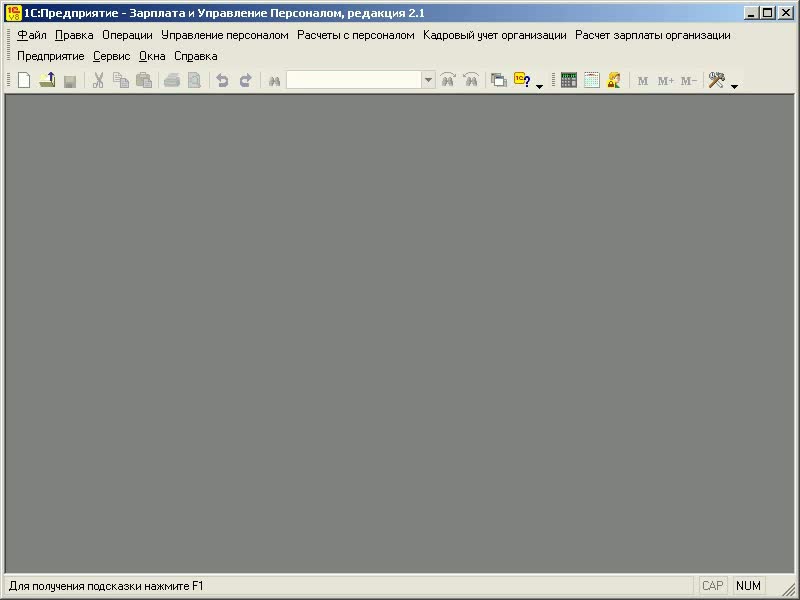Open the Сервис menu
The image size is (800, 600).
[111, 56]
